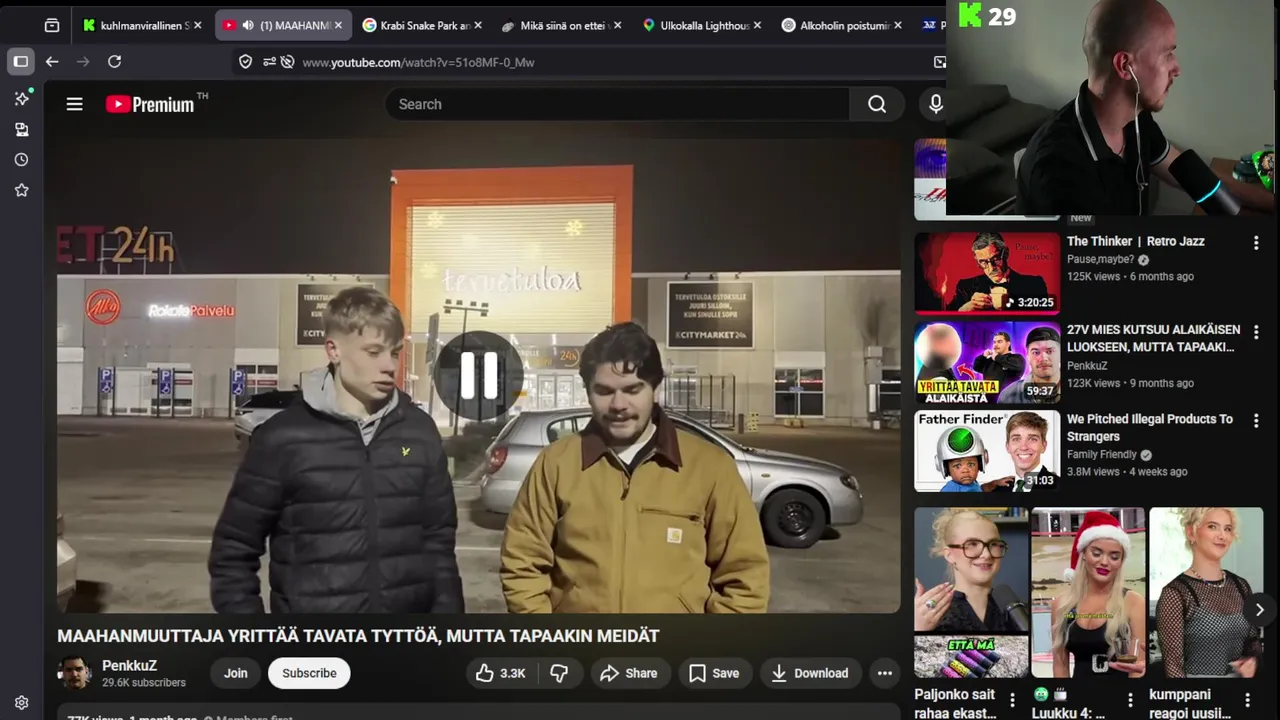Close the kuhlmanvirallinen tab

pos(198,25)
